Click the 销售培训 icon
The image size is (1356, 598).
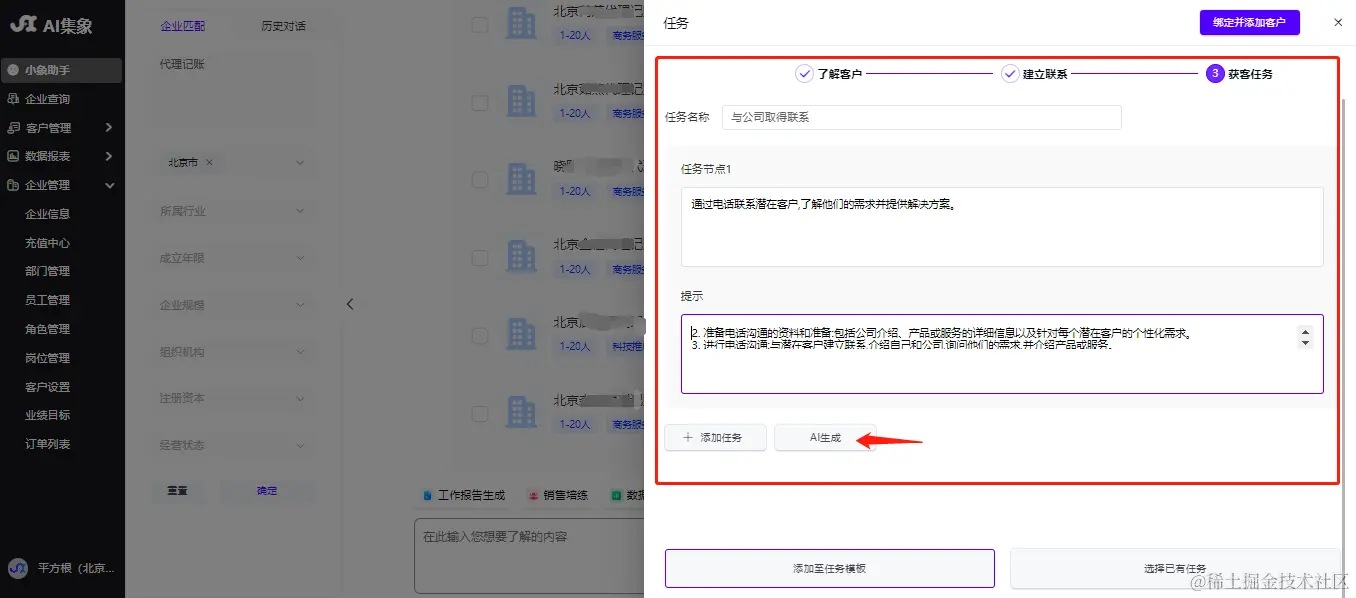click(533, 495)
